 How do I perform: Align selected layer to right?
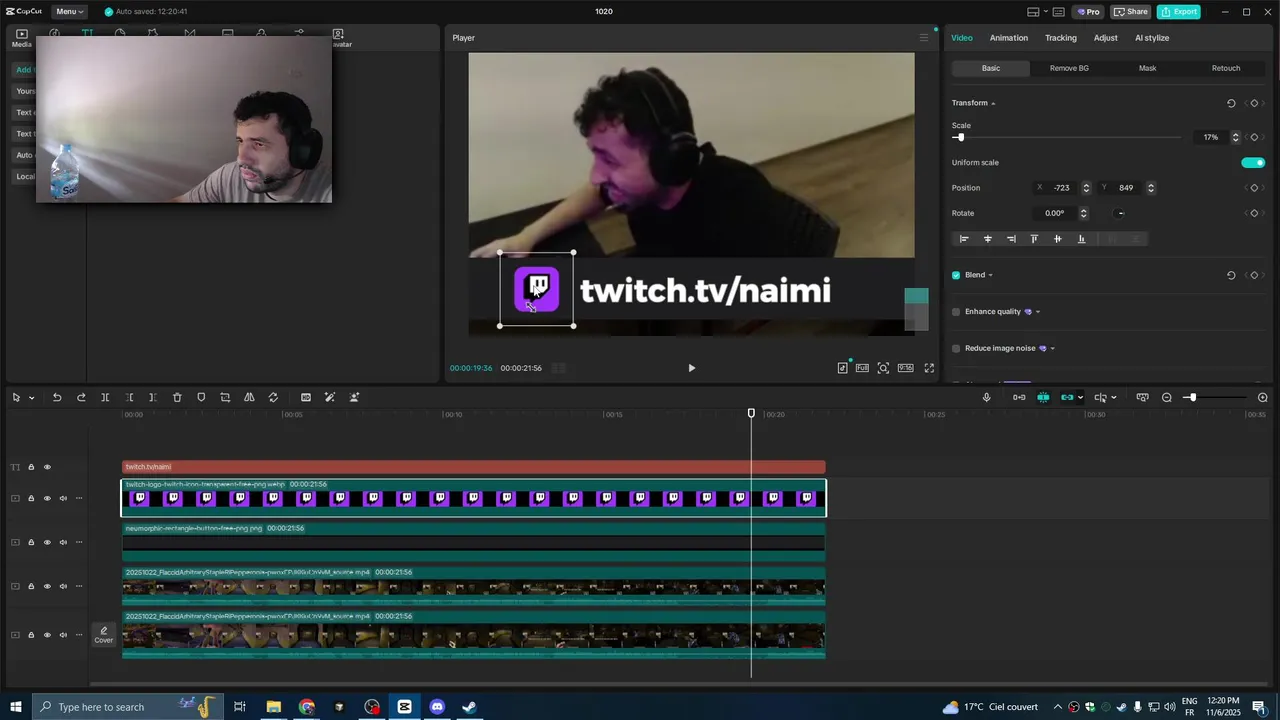point(1011,239)
